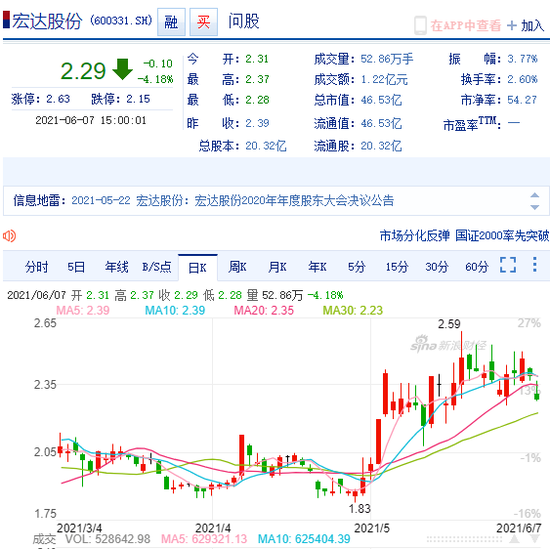The height and width of the screenshot is (549, 550).
Task: Click the 总市值 46.53亿 value
Action: click(381, 100)
